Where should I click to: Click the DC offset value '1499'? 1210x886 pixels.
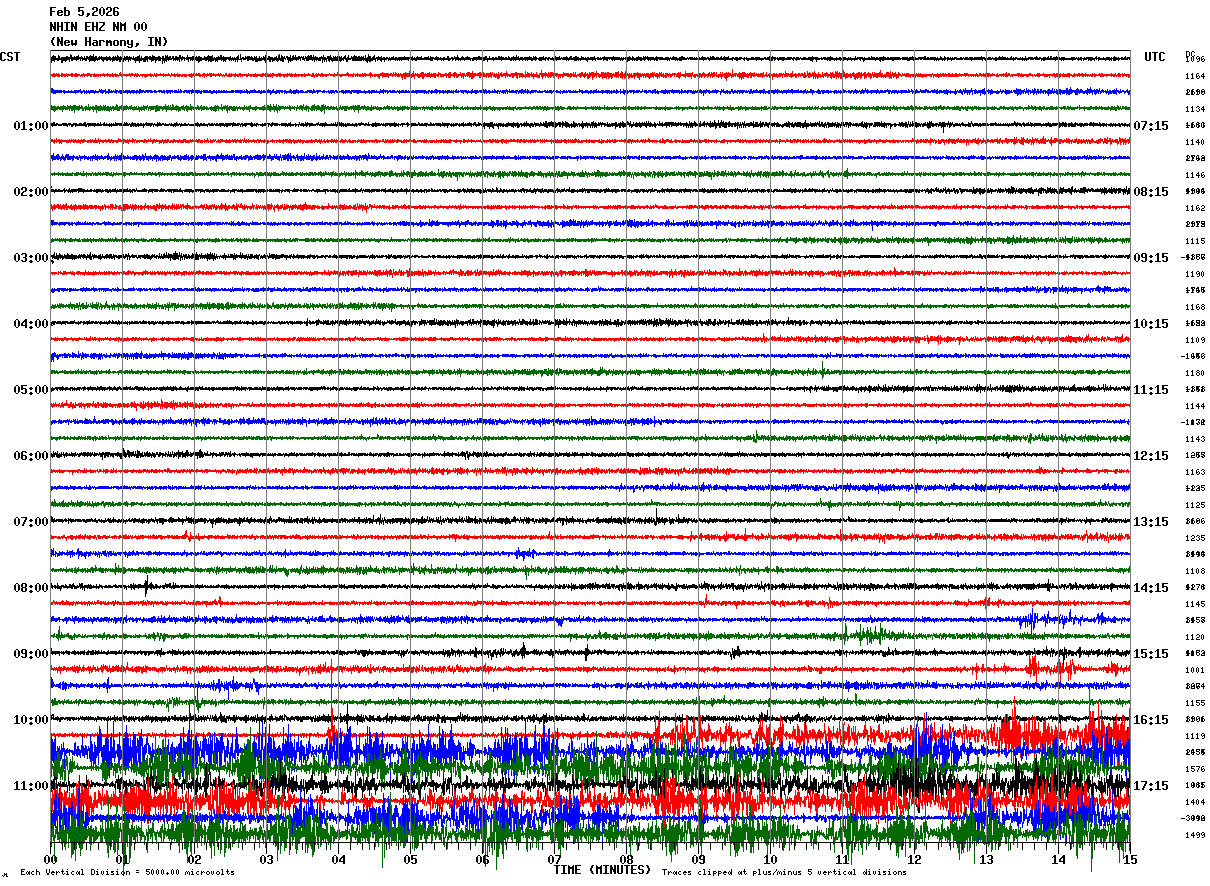click(x=1195, y=835)
